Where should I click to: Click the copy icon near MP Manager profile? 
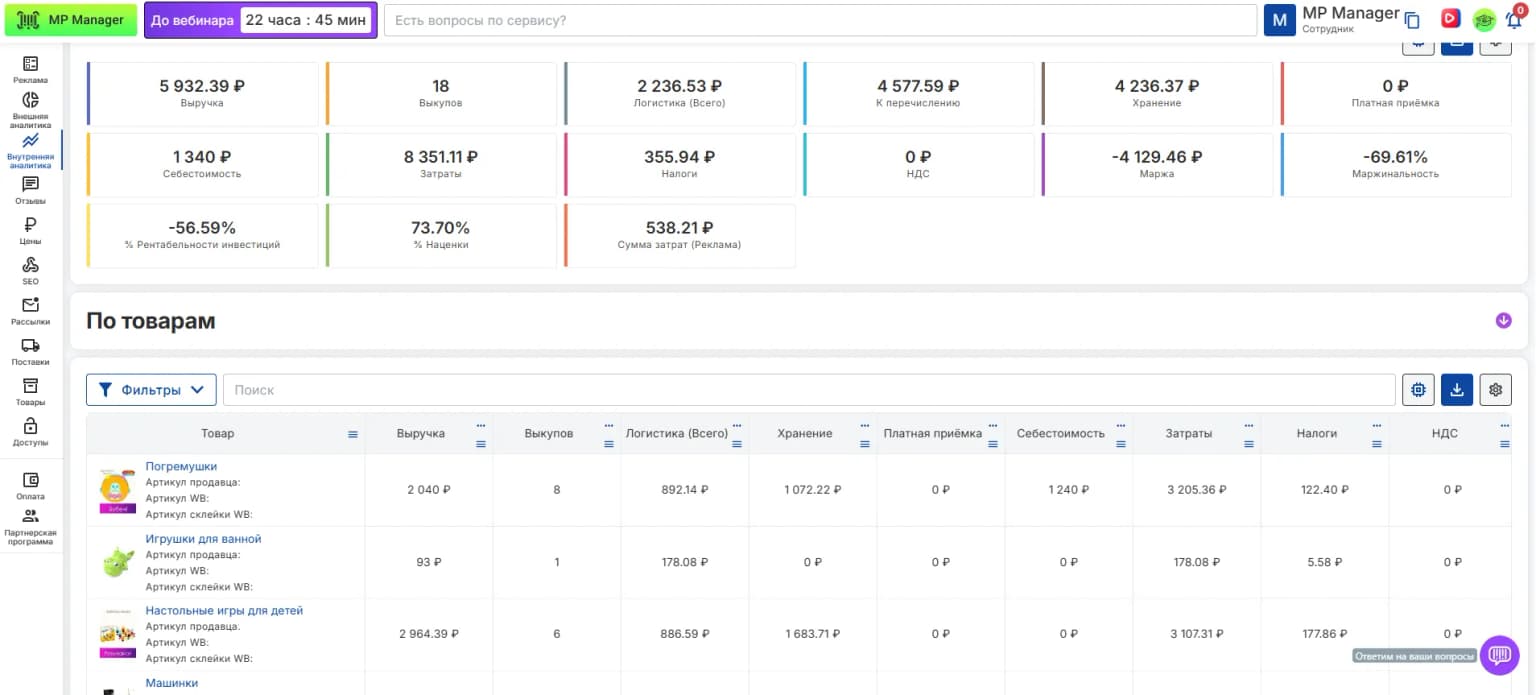[1412, 20]
